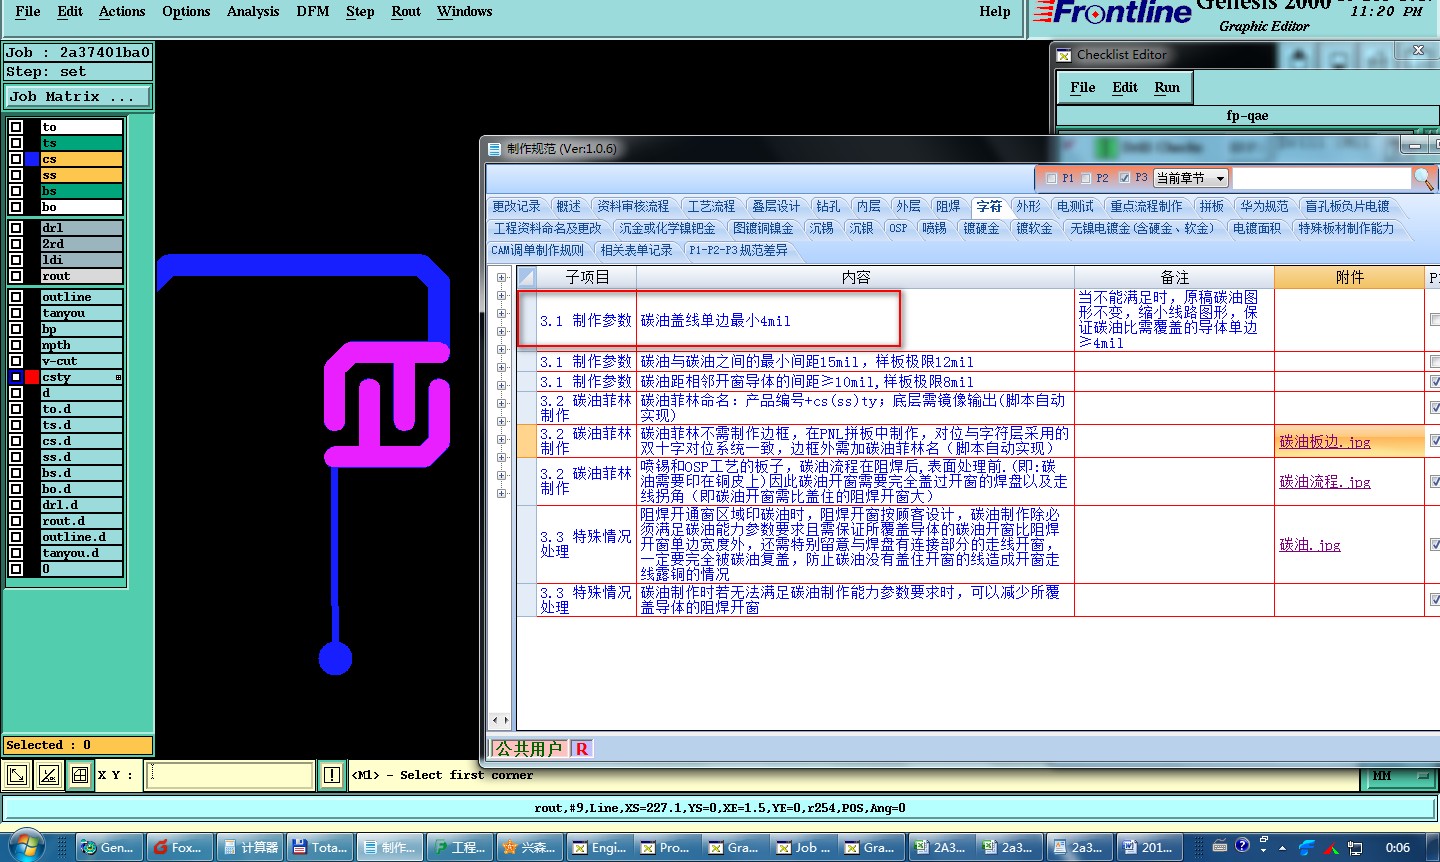Click the Job Matrix button
Screen dimensions: 1440x862
pos(78,97)
